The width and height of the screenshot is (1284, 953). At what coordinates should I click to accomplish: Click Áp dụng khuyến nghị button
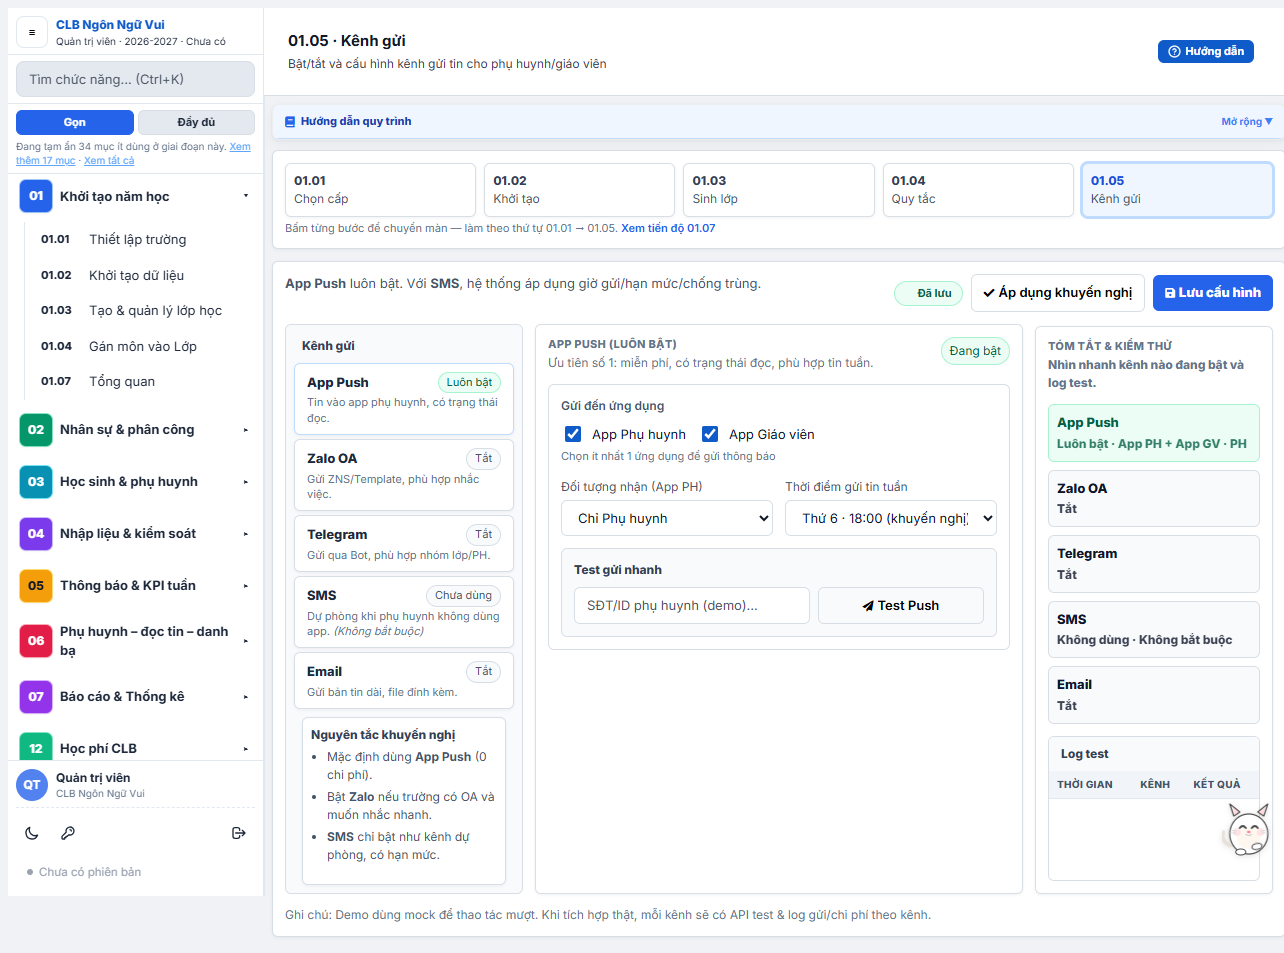pos(1058,293)
